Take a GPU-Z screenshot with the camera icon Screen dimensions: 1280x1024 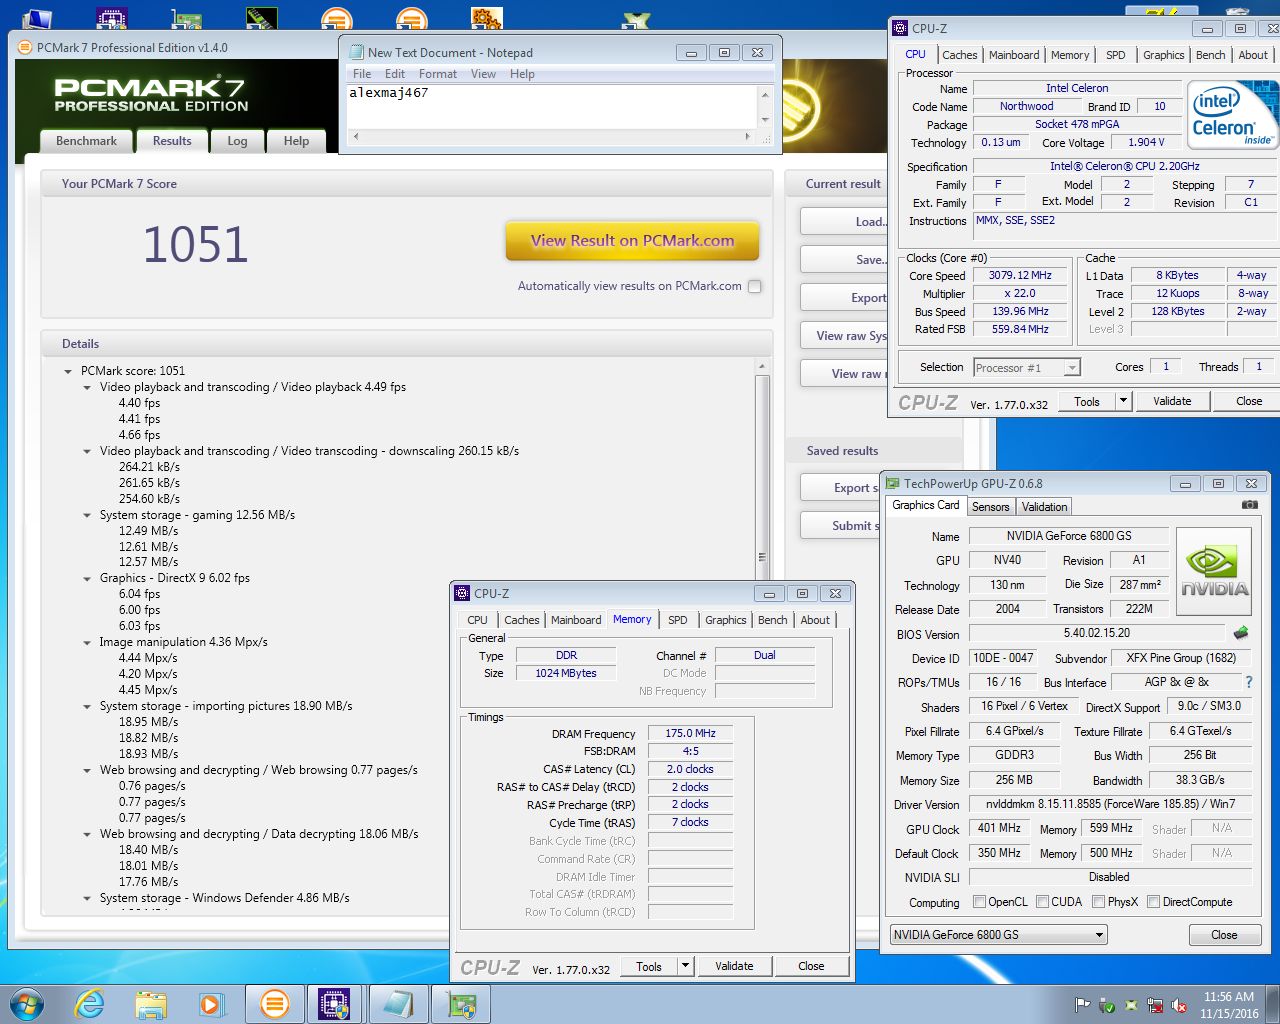1250,505
